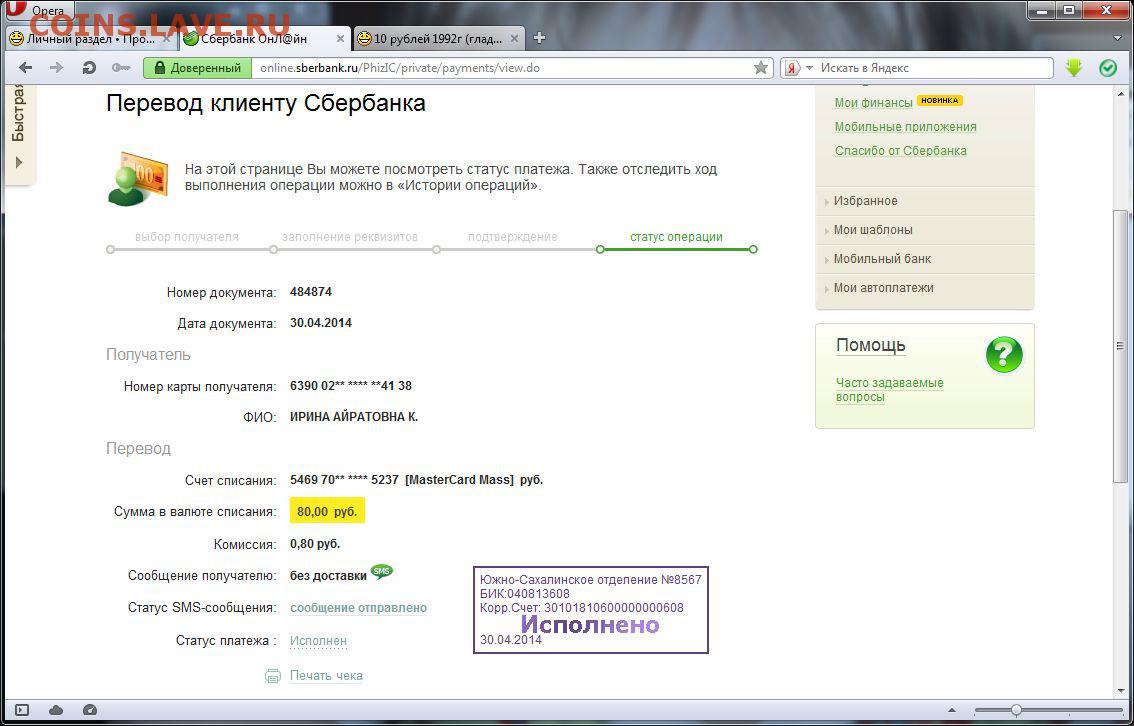Click the Opera Link cloud icon
Screen dimensions: 1134x726
pos(56,710)
